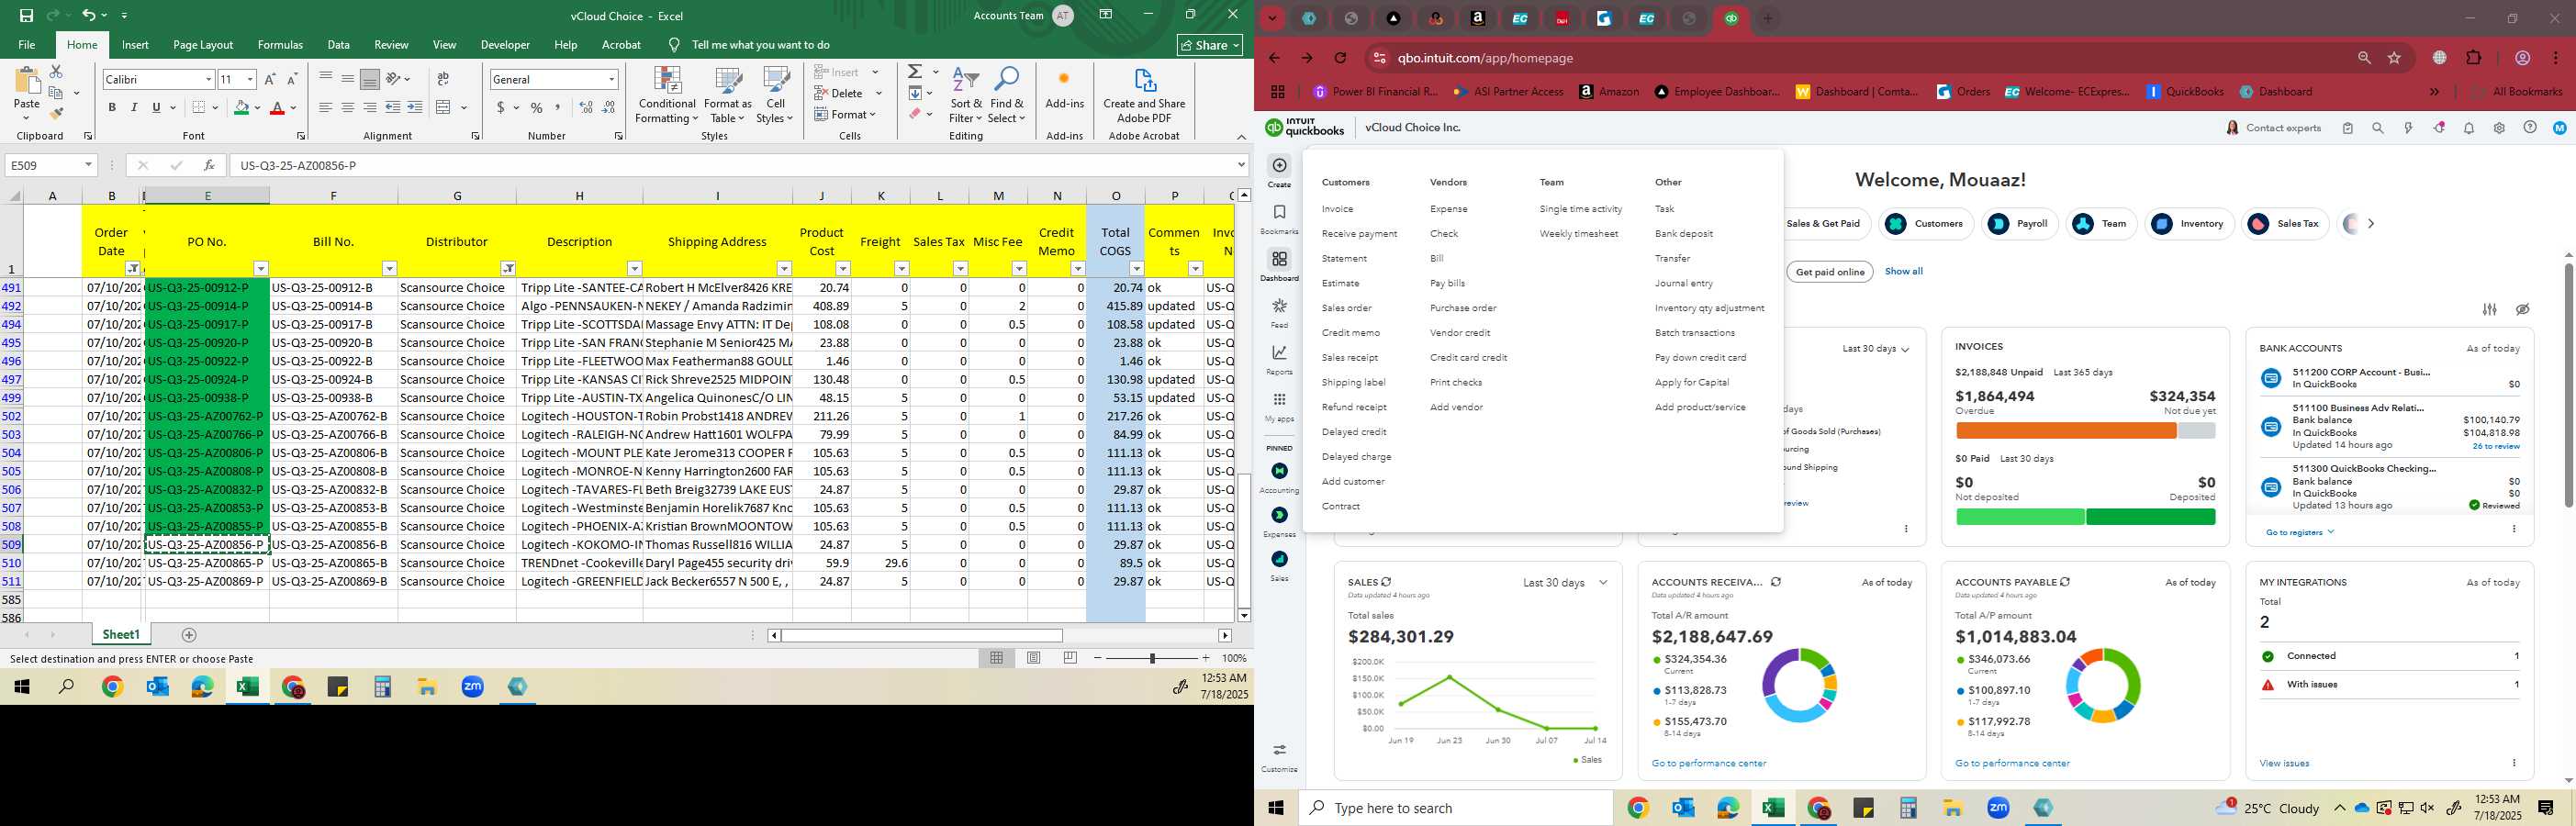Open QuickBooks settings gear

tap(2499, 128)
